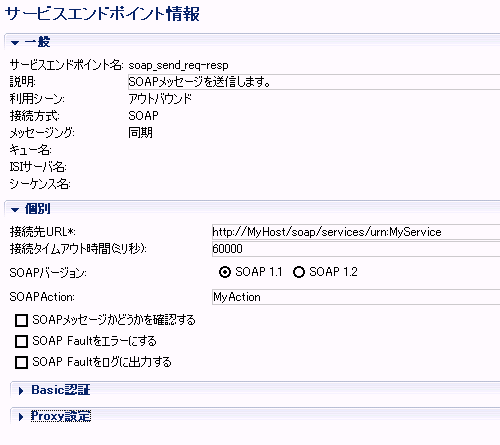Viewport: 500px width, 445px height.
Task: Click the 一般 section title
Action: pos(37,42)
